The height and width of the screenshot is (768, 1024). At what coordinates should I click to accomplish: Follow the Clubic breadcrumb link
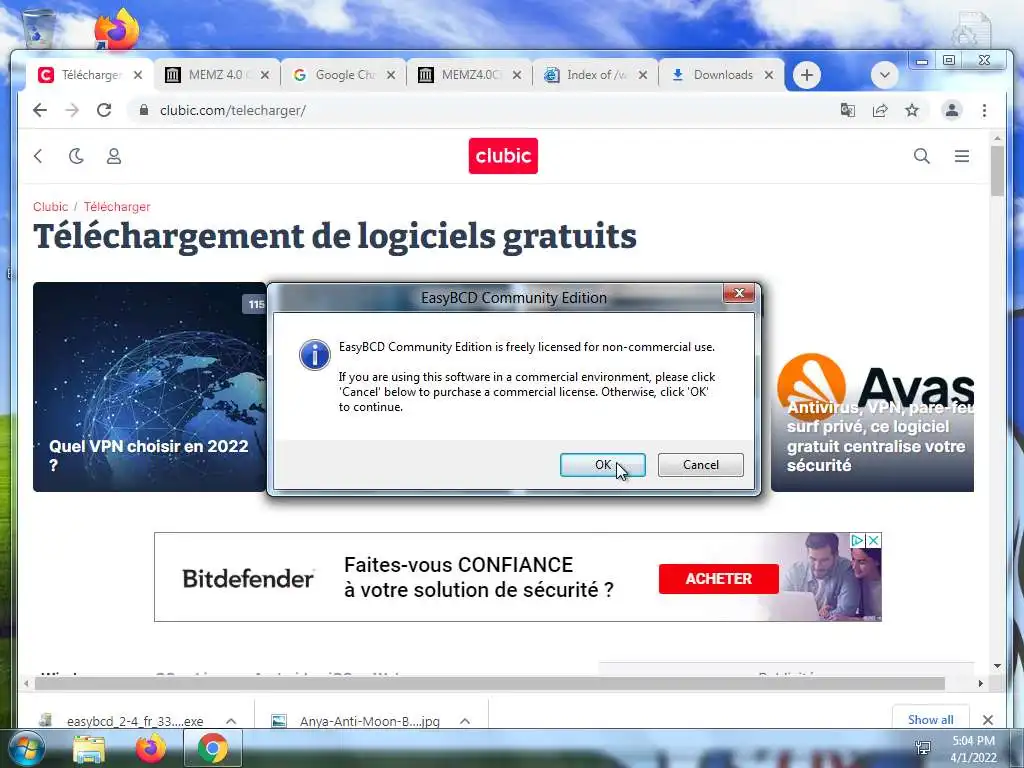[50, 207]
